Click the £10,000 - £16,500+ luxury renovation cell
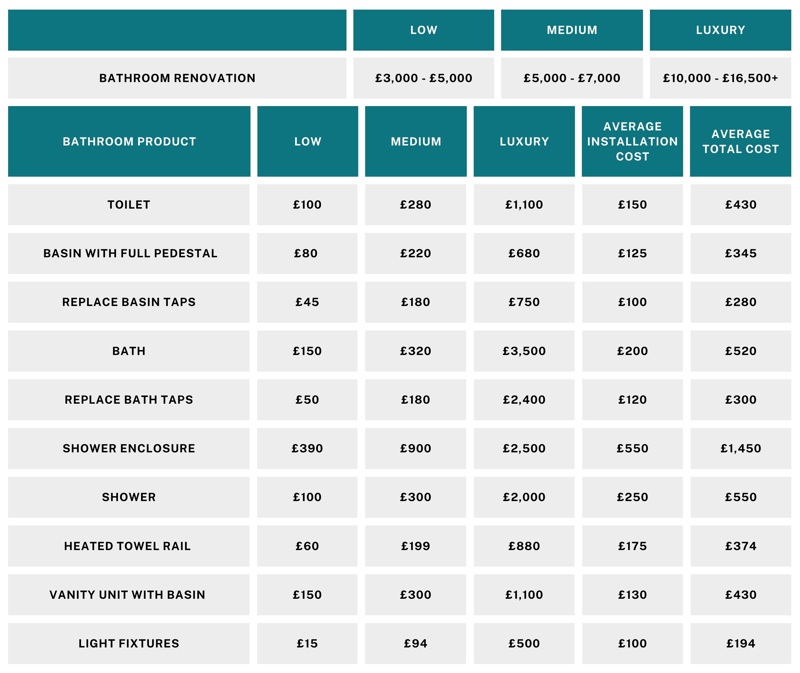 click(720, 78)
